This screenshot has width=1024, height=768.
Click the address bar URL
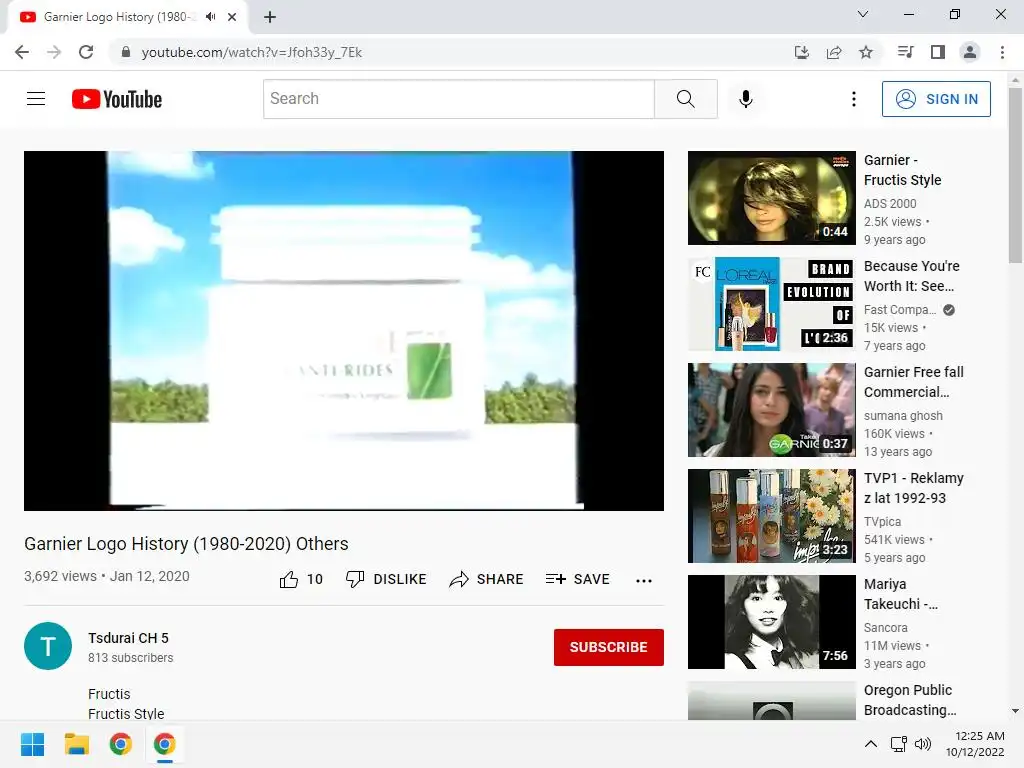click(x=251, y=52)
